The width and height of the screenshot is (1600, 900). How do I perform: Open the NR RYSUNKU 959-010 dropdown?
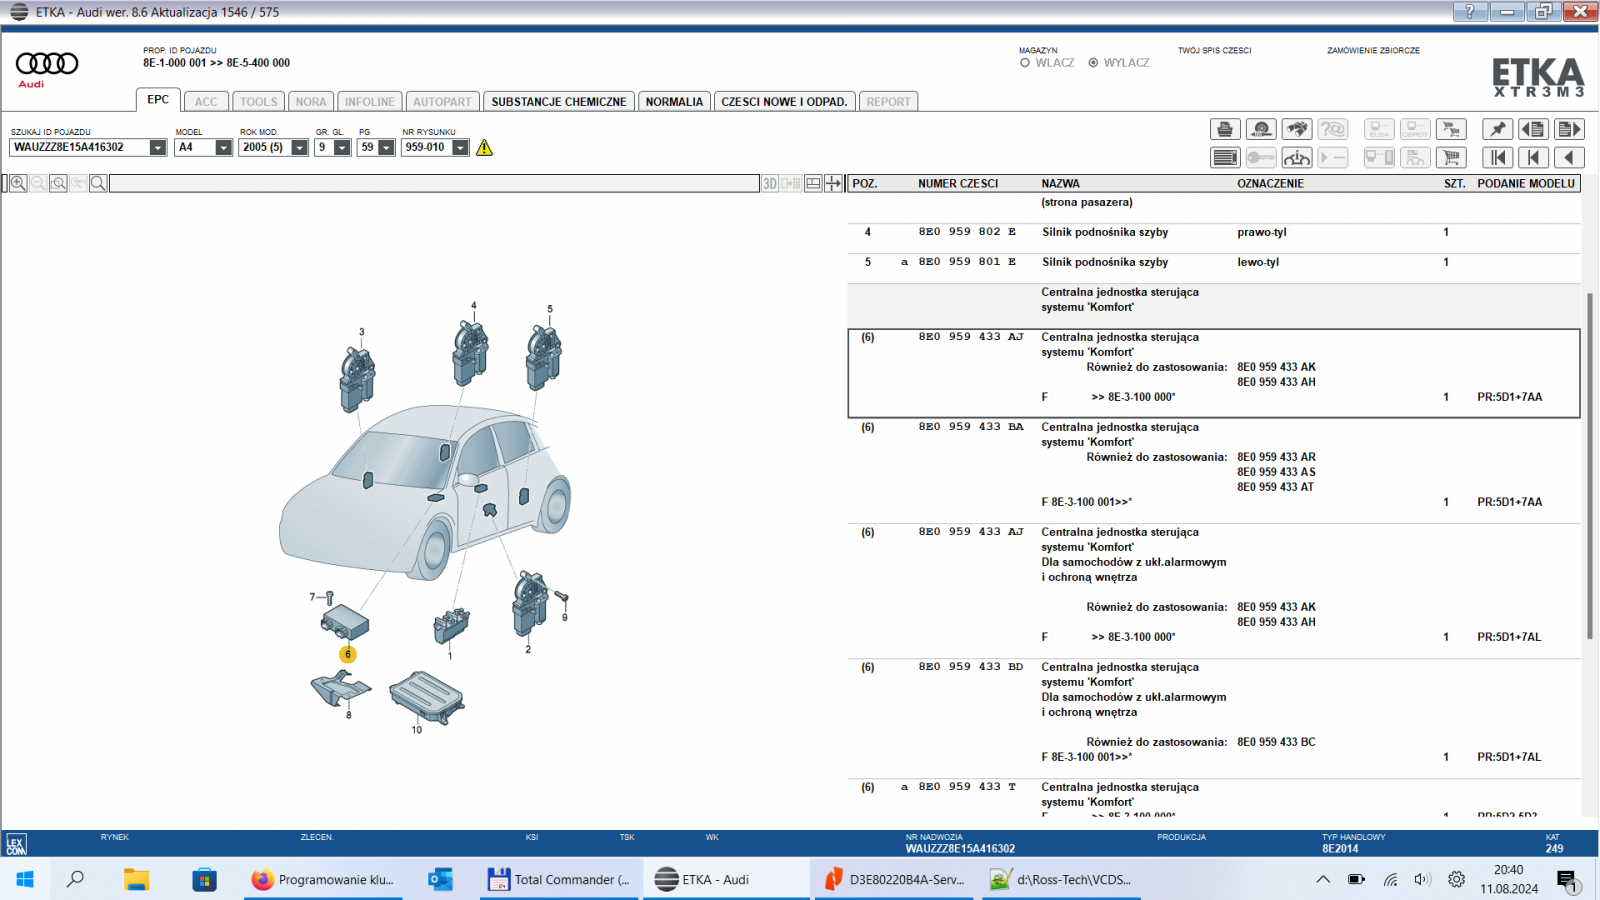460,148
